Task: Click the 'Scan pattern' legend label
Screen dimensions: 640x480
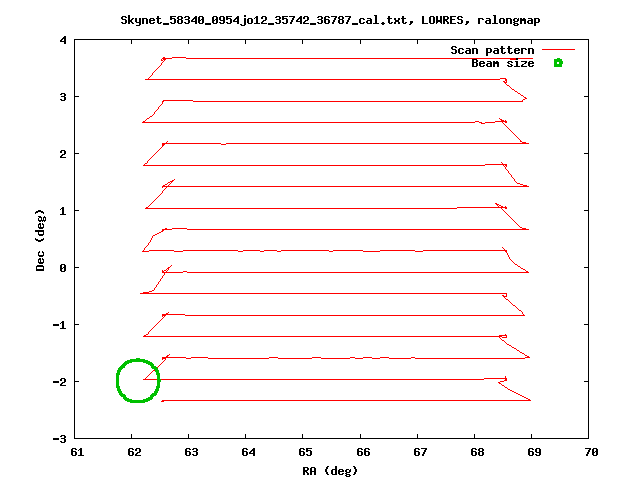Action: point(492,50)
